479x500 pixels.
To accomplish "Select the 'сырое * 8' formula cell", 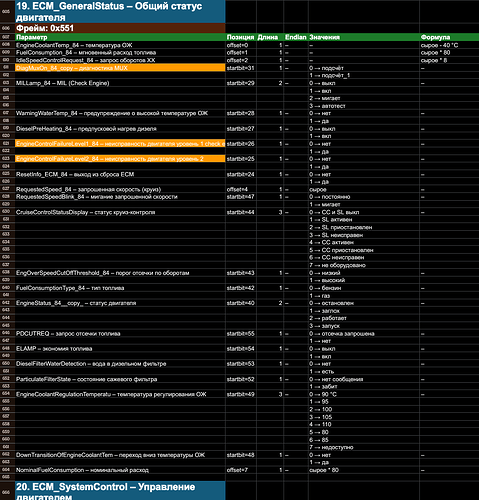I will click(x=449, y=60).
